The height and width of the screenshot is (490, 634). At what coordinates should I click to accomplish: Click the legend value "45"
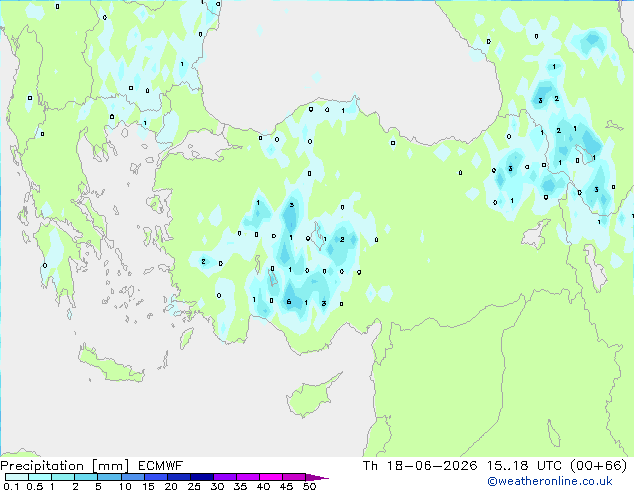click(286, 486)
